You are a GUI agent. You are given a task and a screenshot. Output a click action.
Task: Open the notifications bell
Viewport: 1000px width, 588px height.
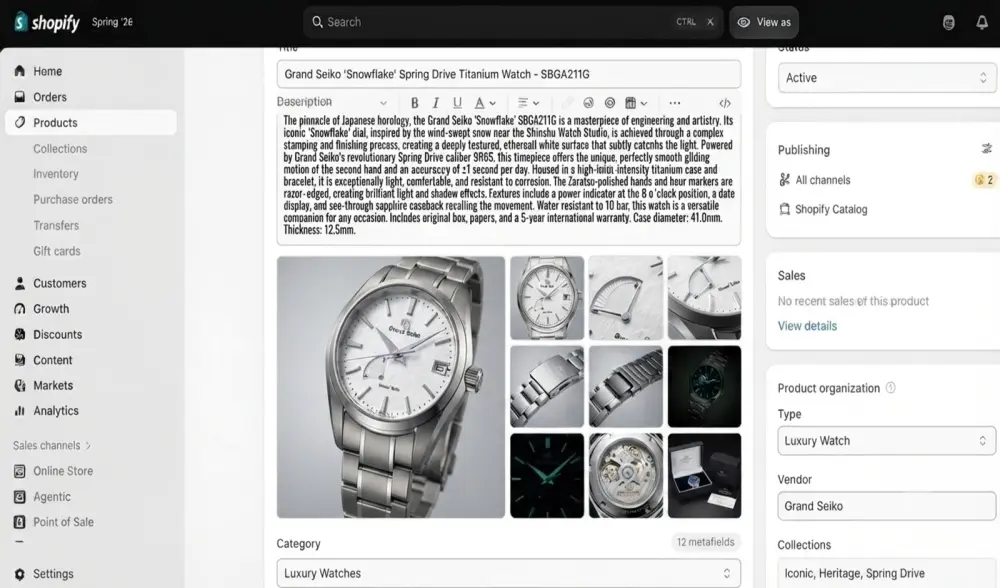pyautogui.click(x=982, y=22)
